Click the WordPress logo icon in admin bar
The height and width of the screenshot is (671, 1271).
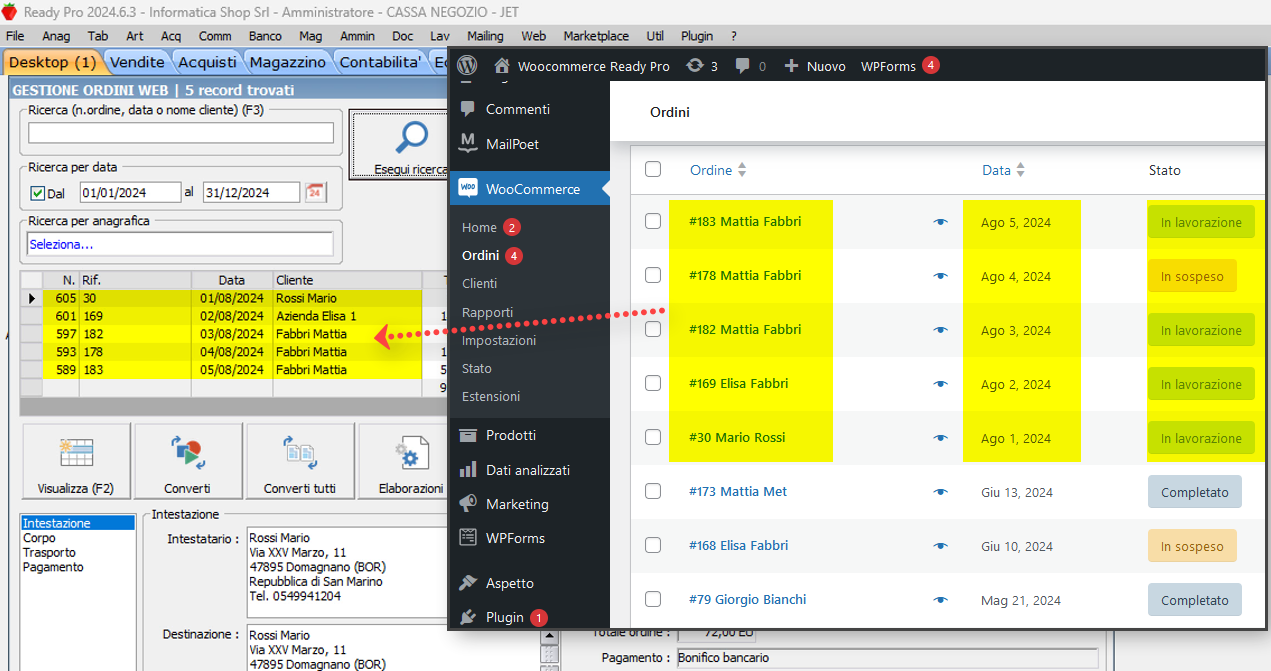[467, 66]
